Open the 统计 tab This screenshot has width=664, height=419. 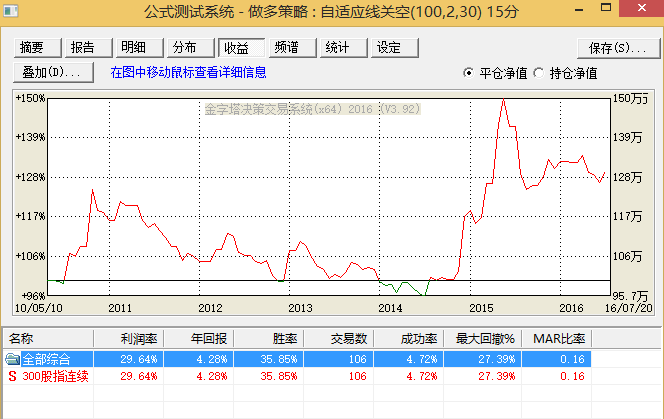(340, 48)
